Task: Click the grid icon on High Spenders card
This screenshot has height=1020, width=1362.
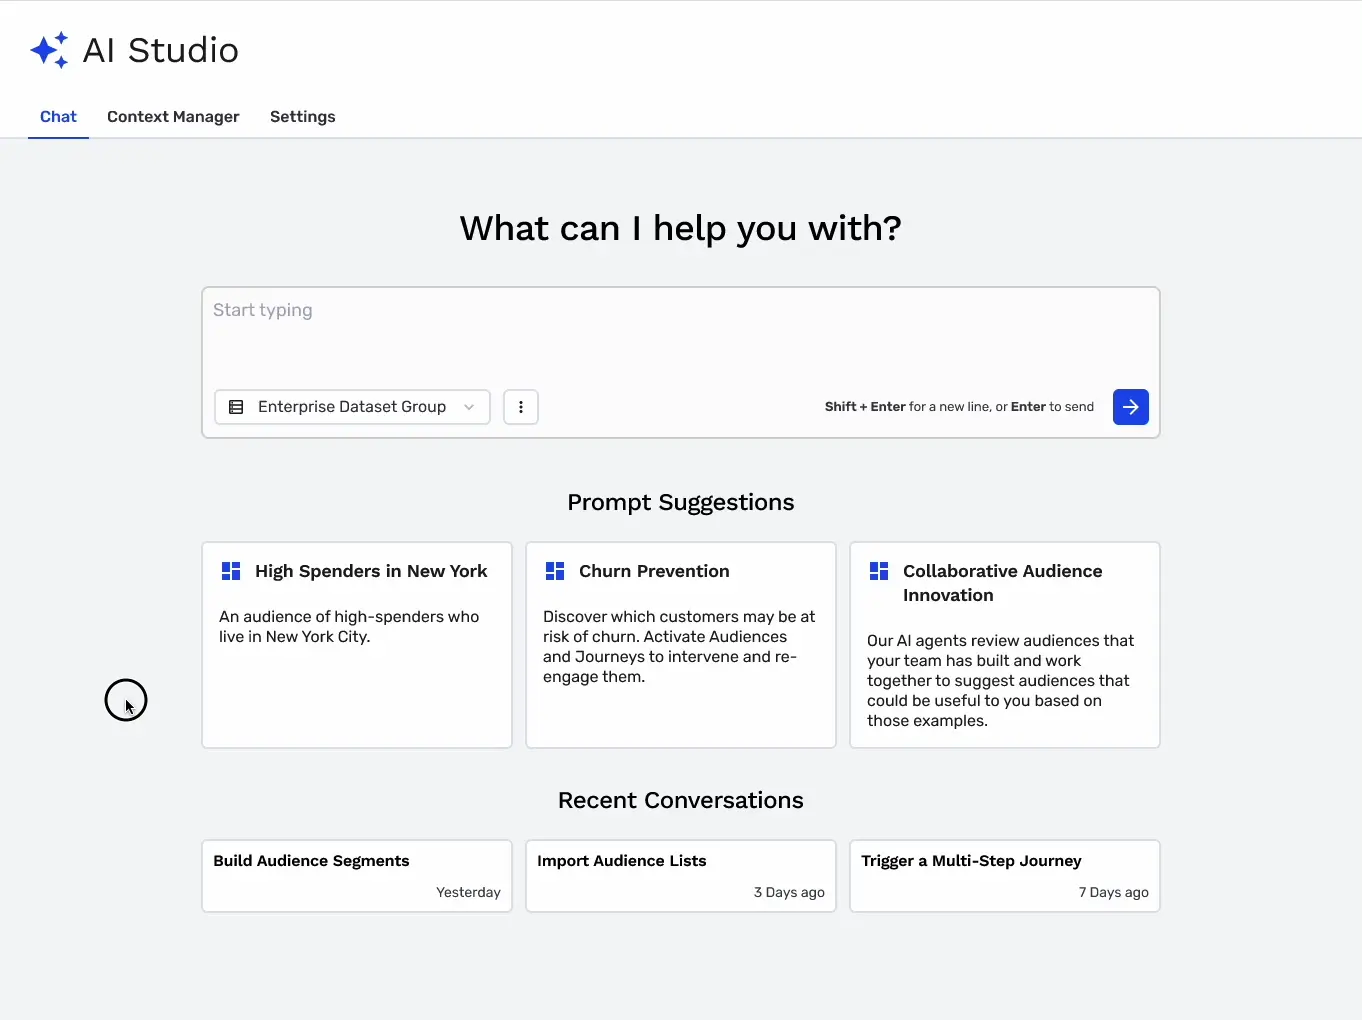Action: (231, 570)
